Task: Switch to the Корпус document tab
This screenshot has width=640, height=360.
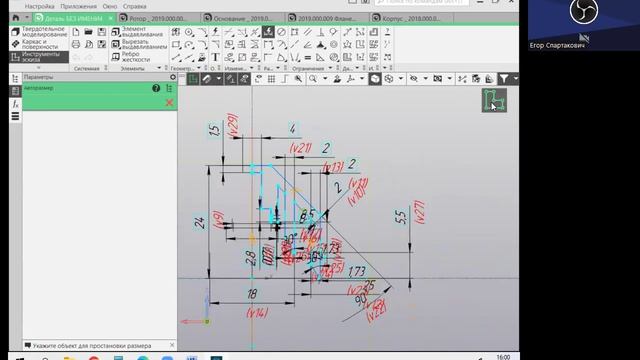Action: [x=411, y=18]
